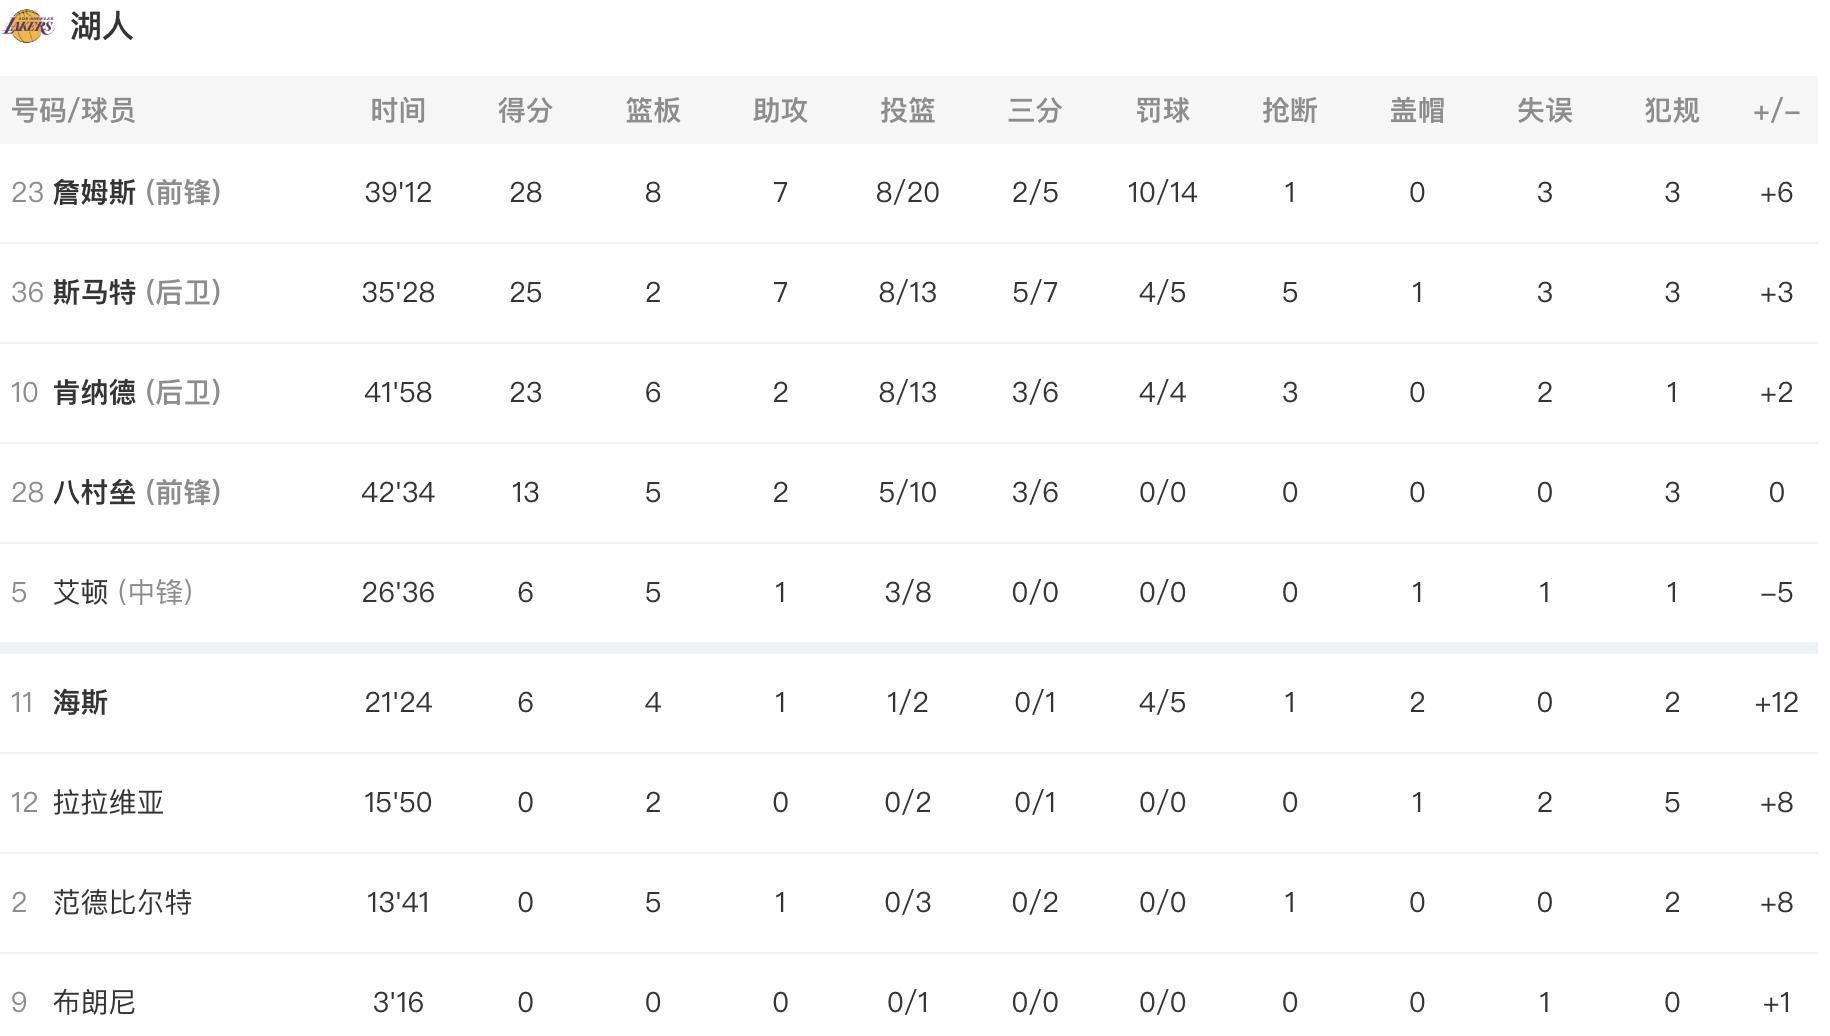The image size is (1830, 1036).
Task: Select bench player 海斯
Action: click(80, 702)
